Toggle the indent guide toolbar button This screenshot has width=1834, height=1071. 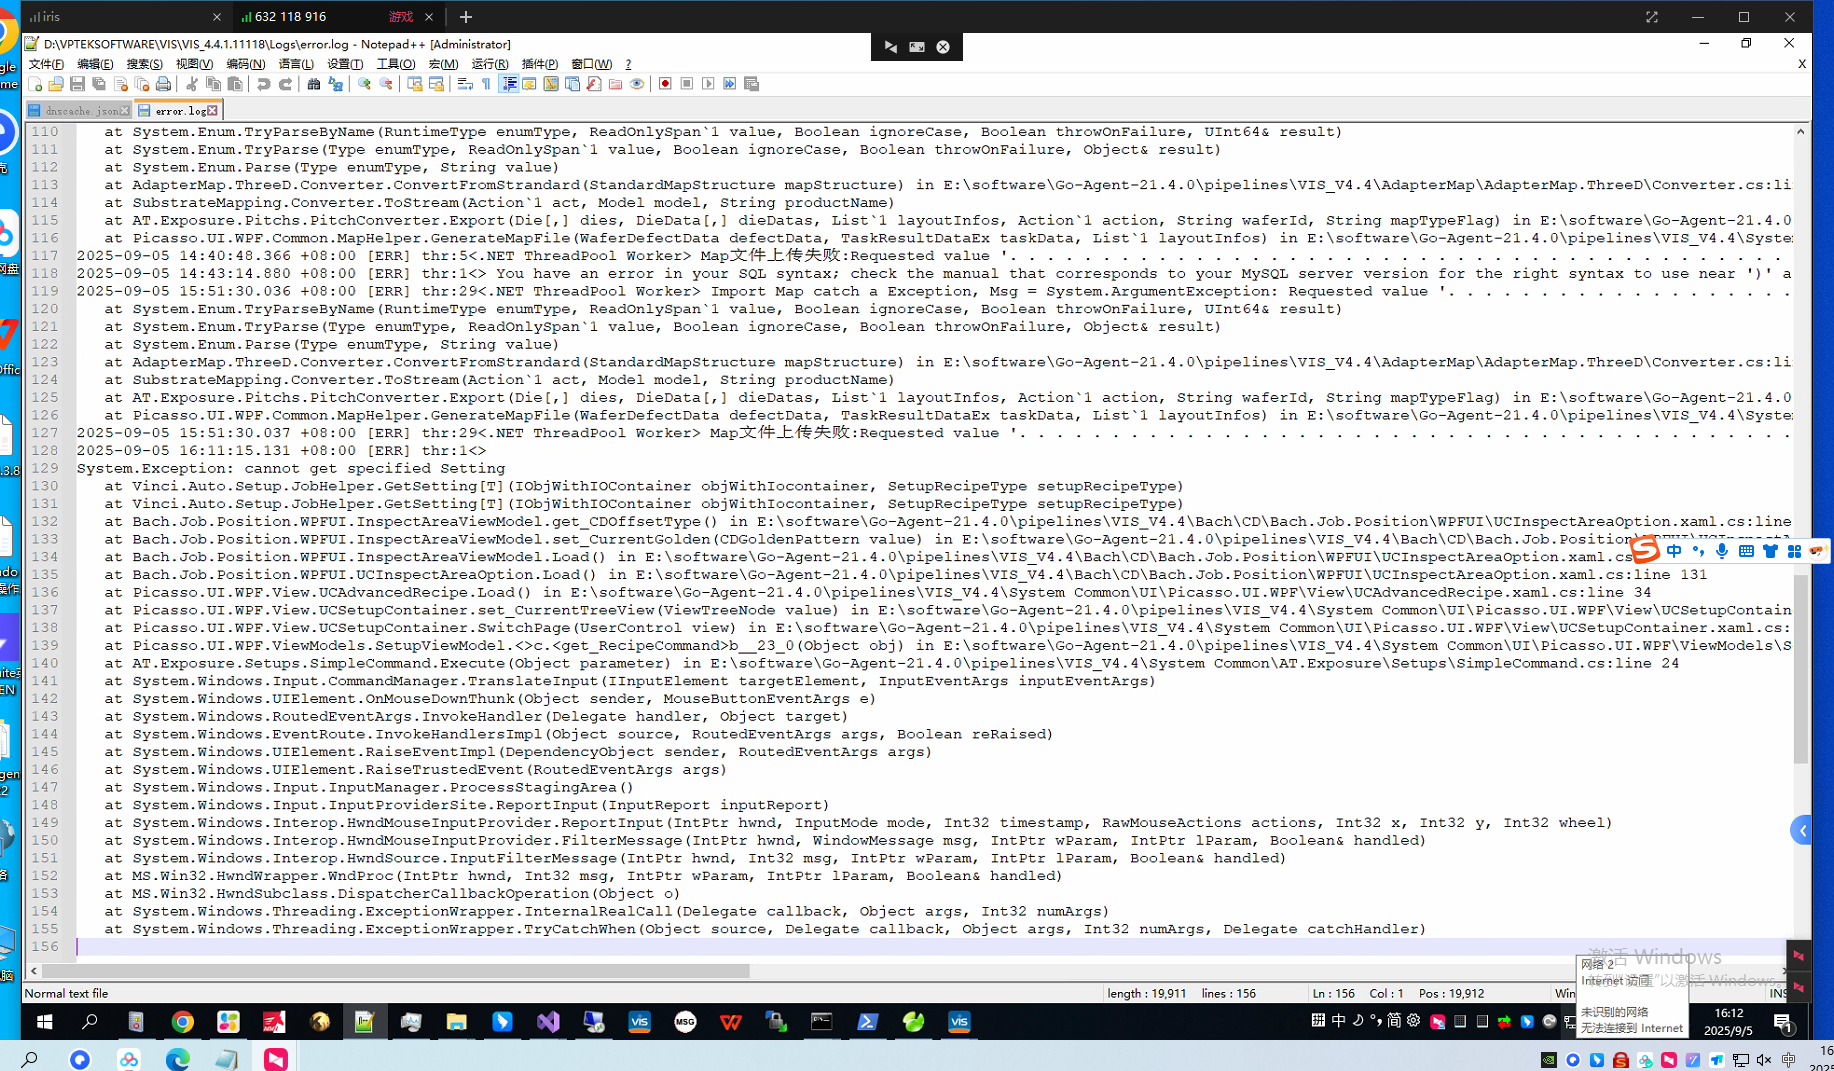508,84
